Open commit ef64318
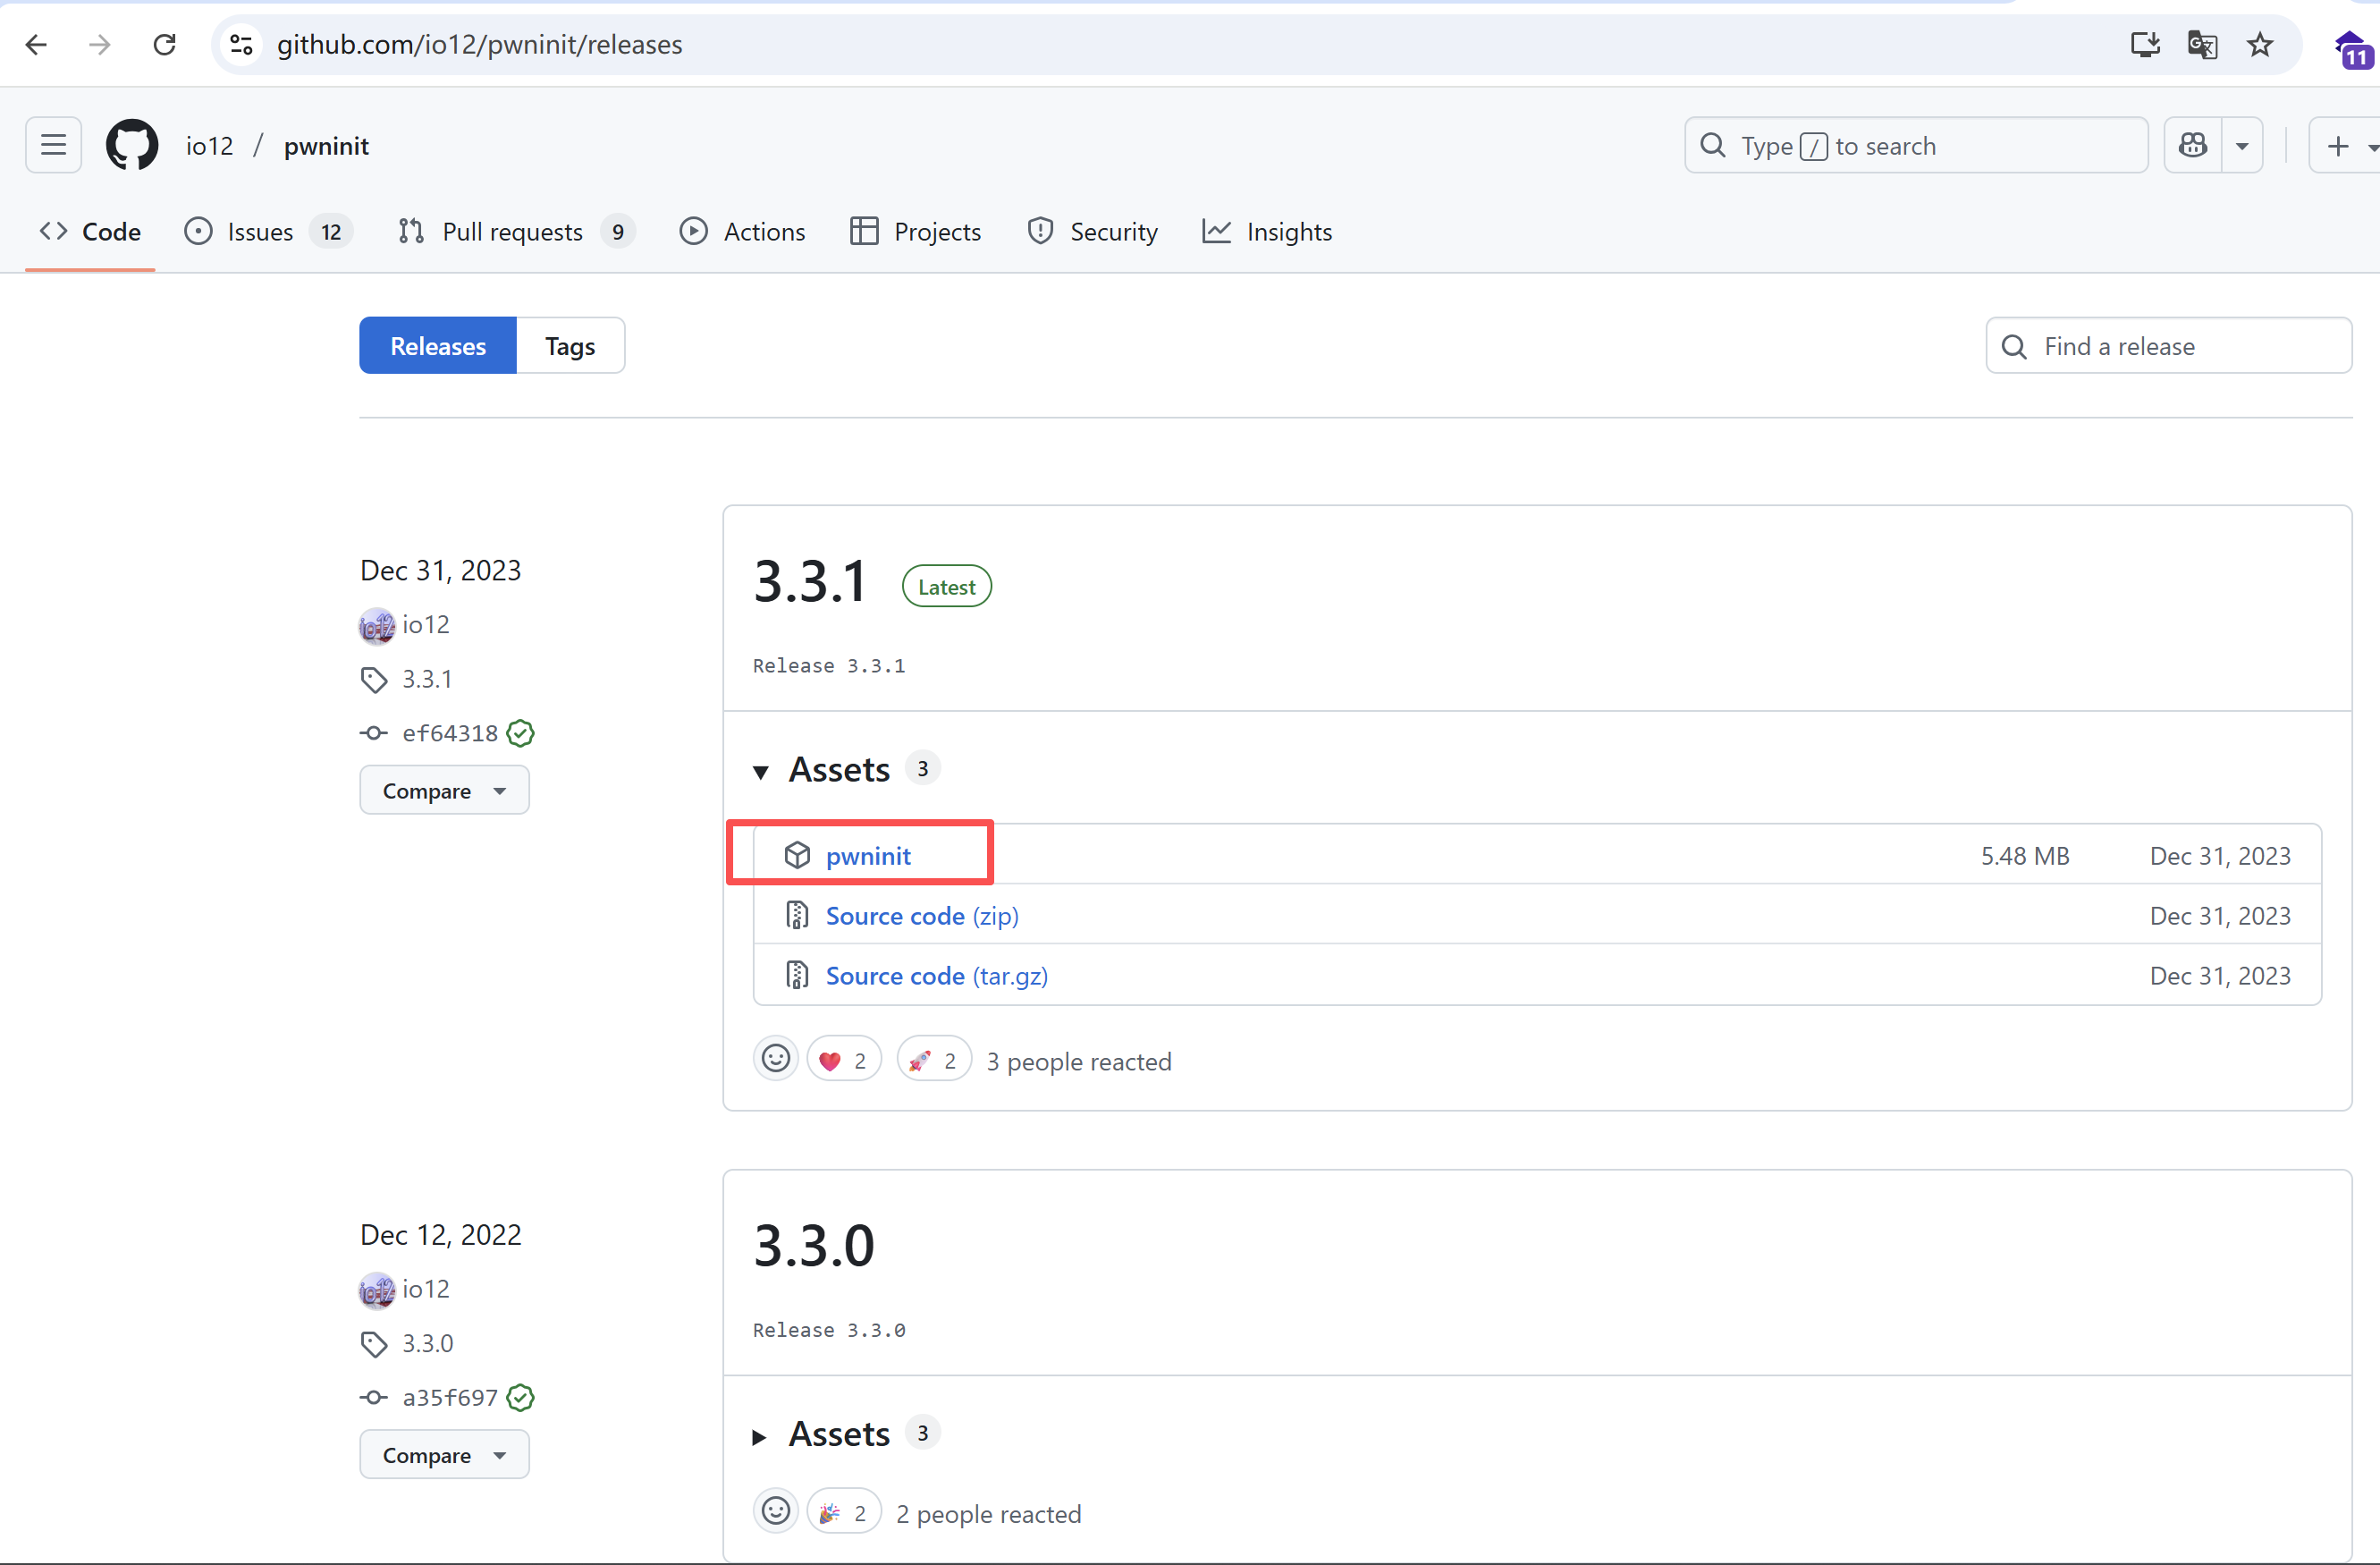 [x=450, y=734]
